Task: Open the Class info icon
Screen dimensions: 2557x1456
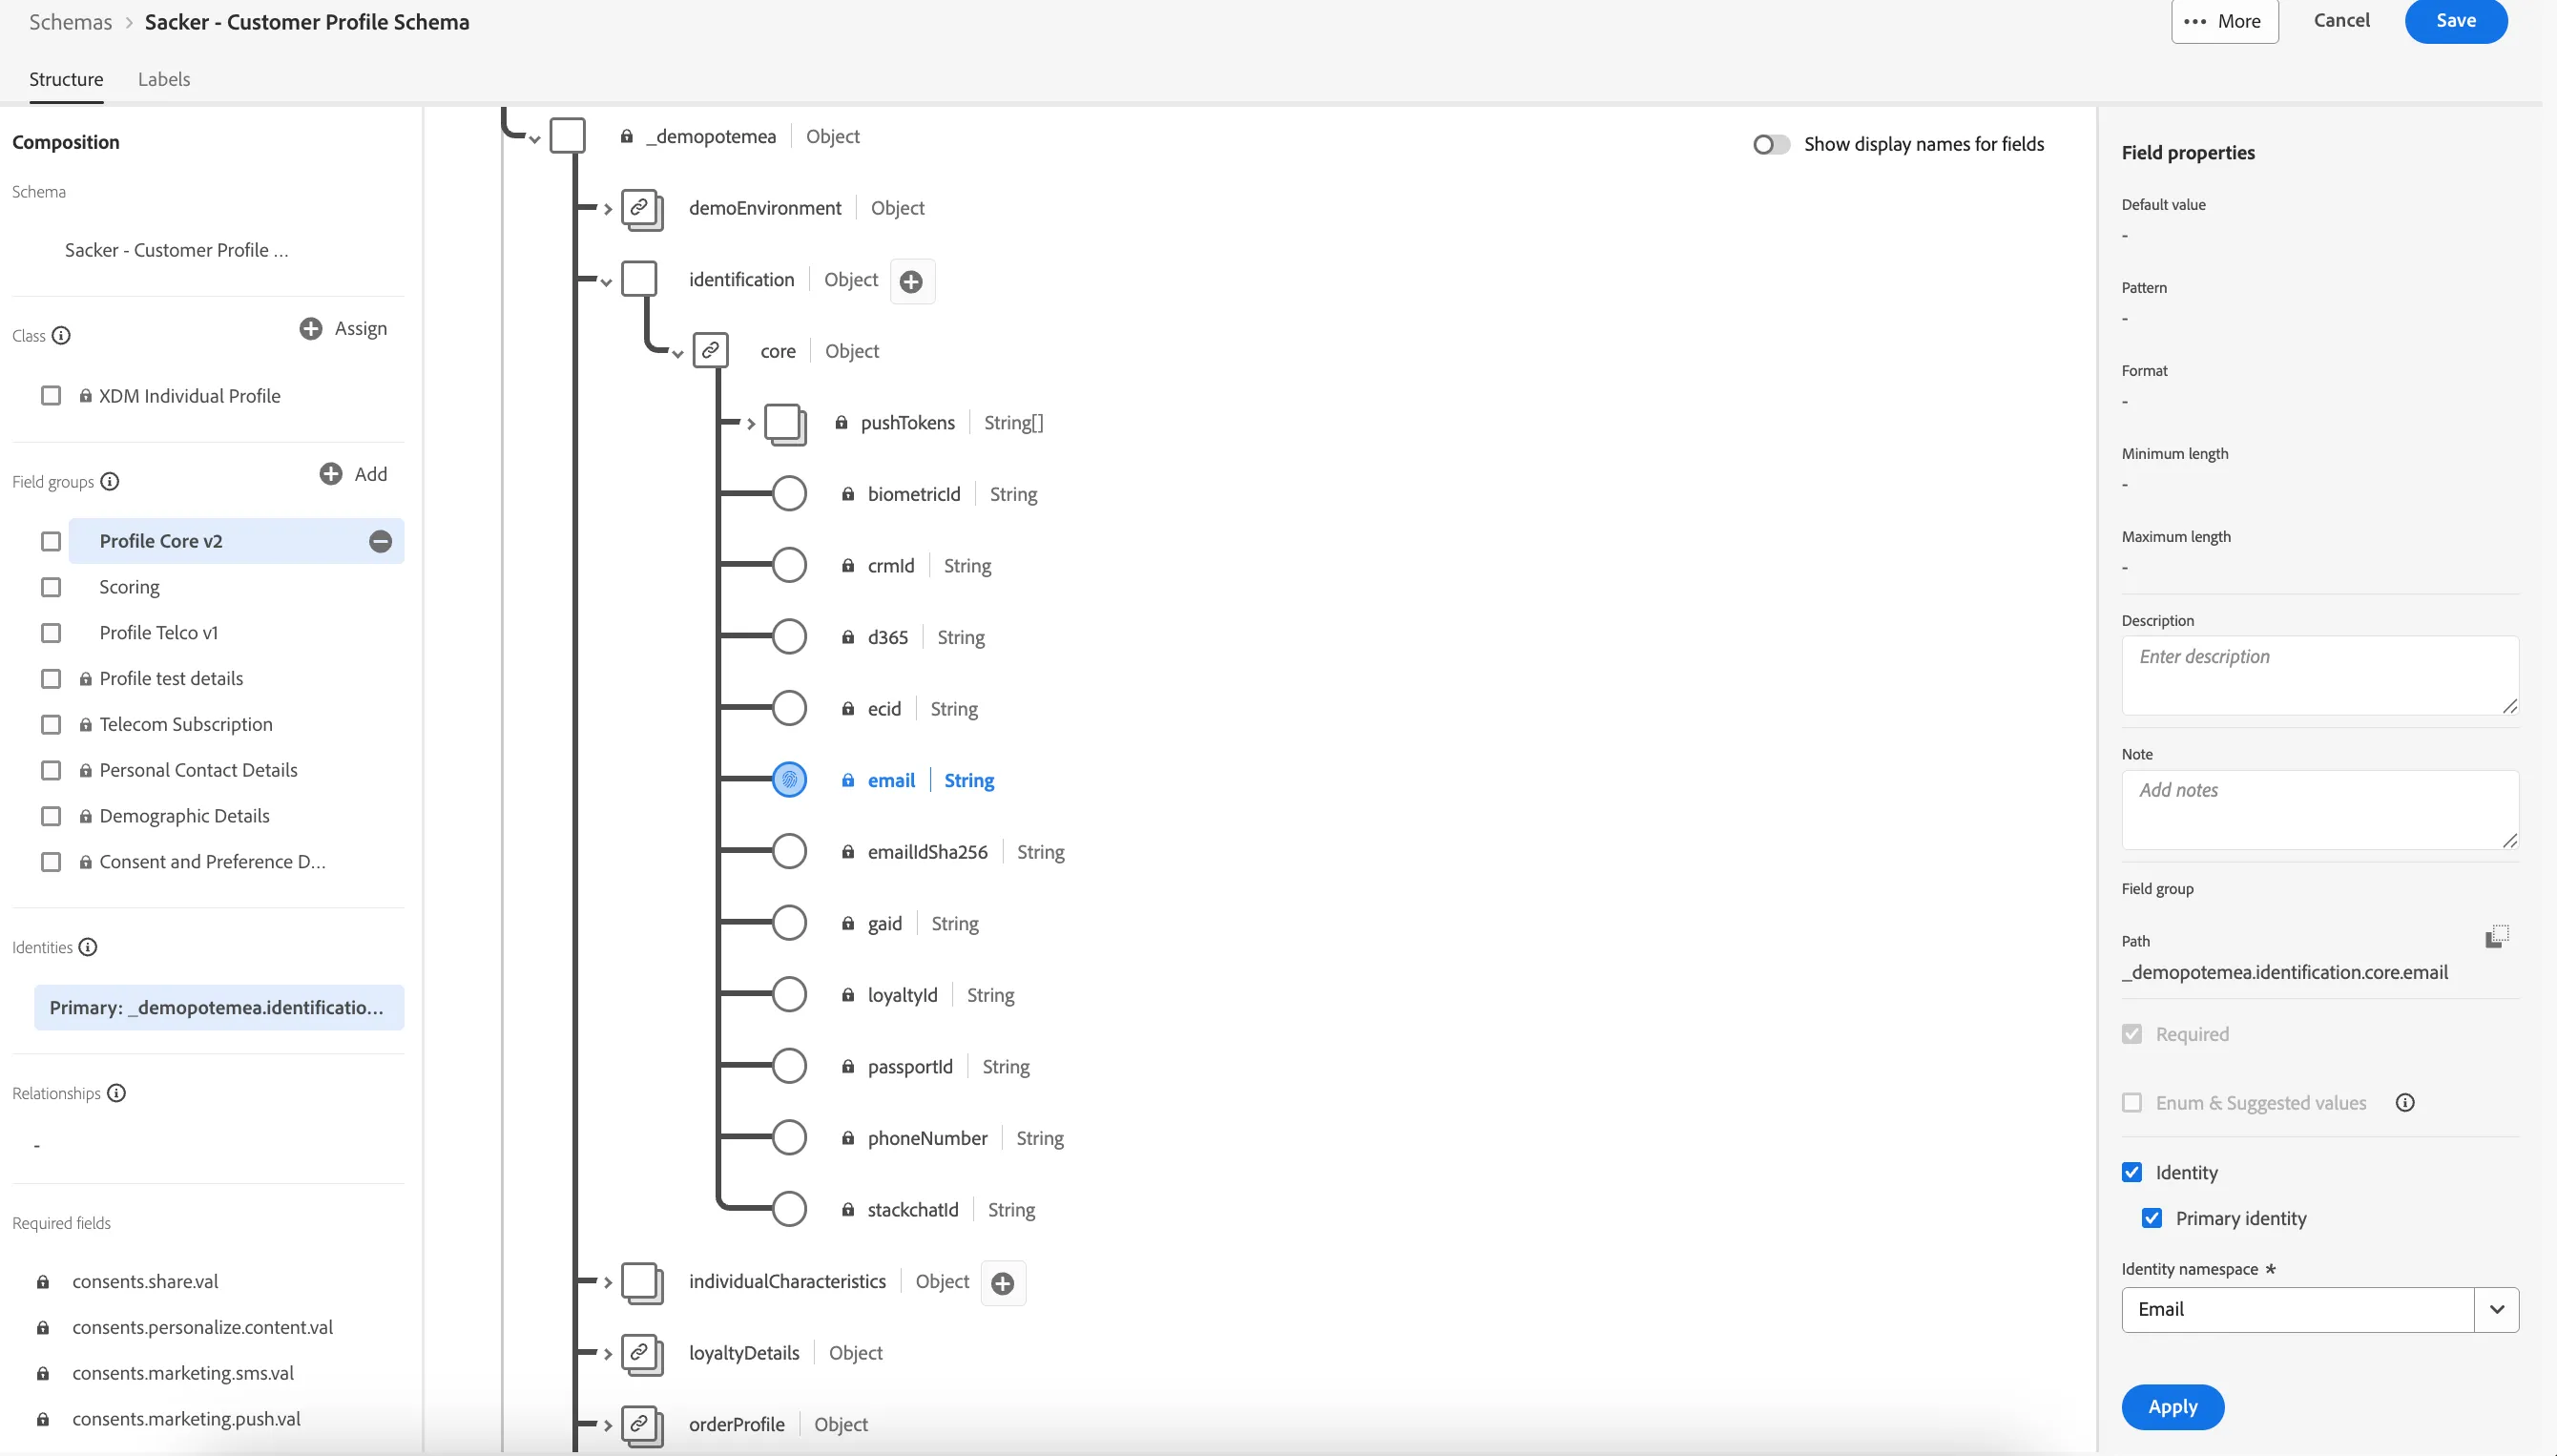Action: click(x=61, y=335)
